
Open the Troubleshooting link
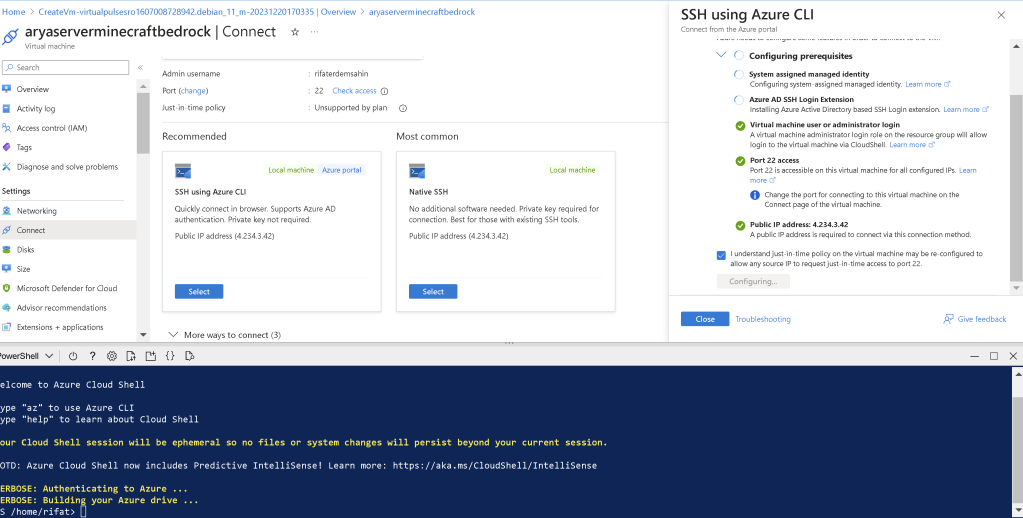point(763,319)
